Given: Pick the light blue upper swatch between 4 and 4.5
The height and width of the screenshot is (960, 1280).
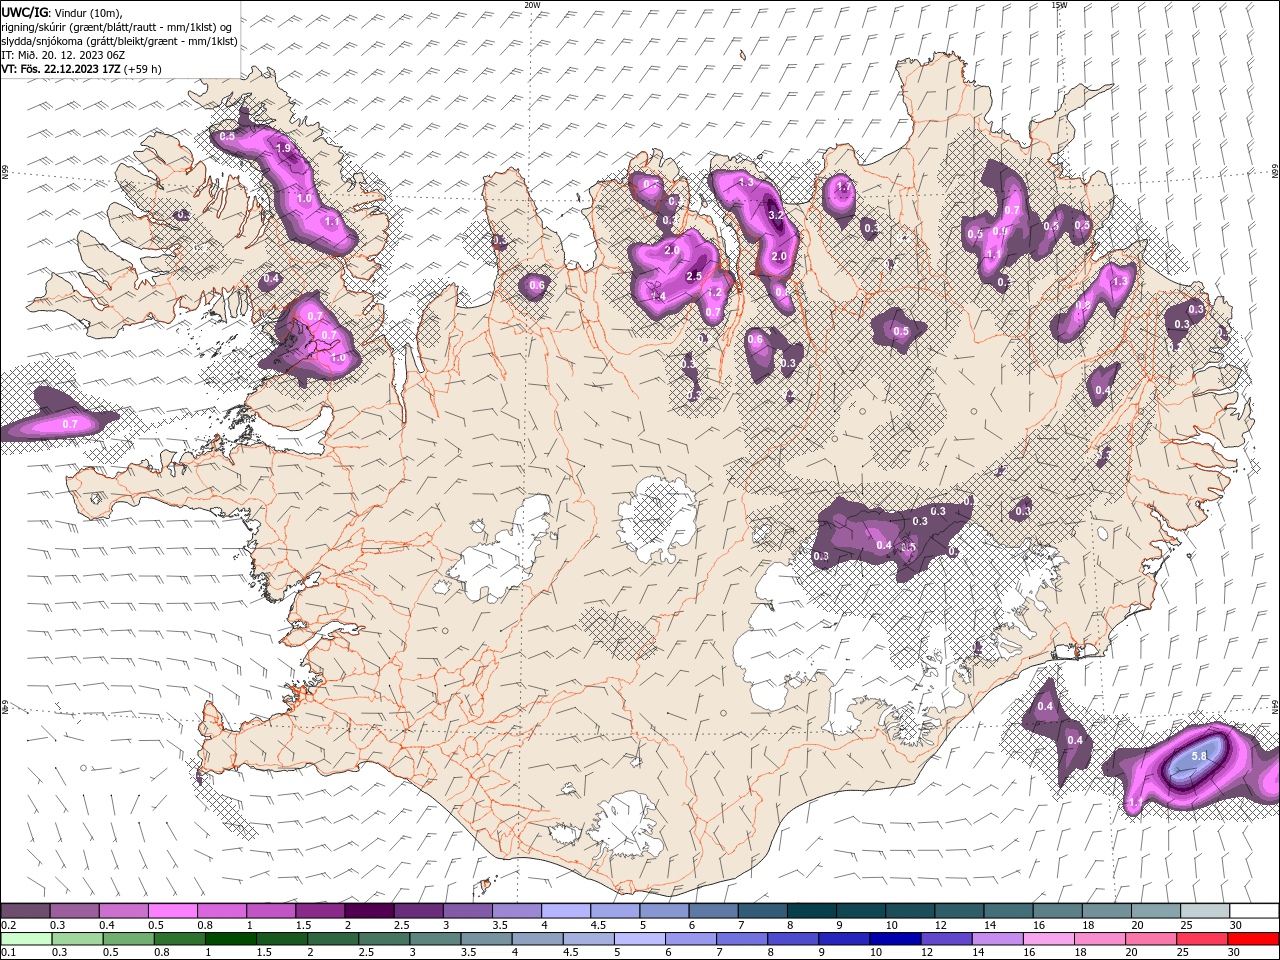Looking at the screenshot, I should 566,911.
